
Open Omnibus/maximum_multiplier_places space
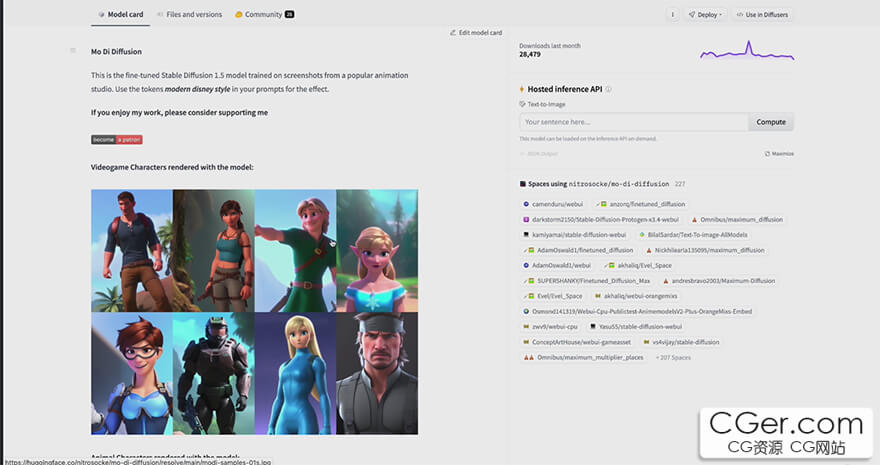point(584,357)
